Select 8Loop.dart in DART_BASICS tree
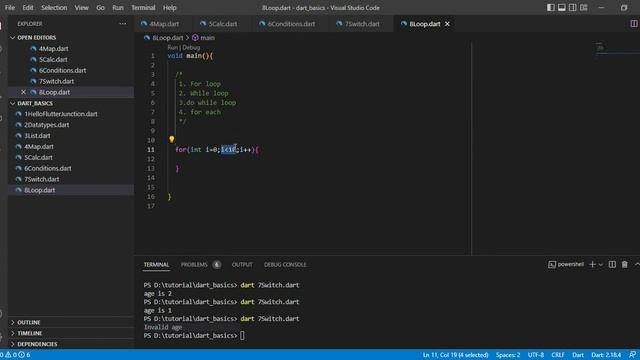This screenshot has width=640, height=360. 71,190
